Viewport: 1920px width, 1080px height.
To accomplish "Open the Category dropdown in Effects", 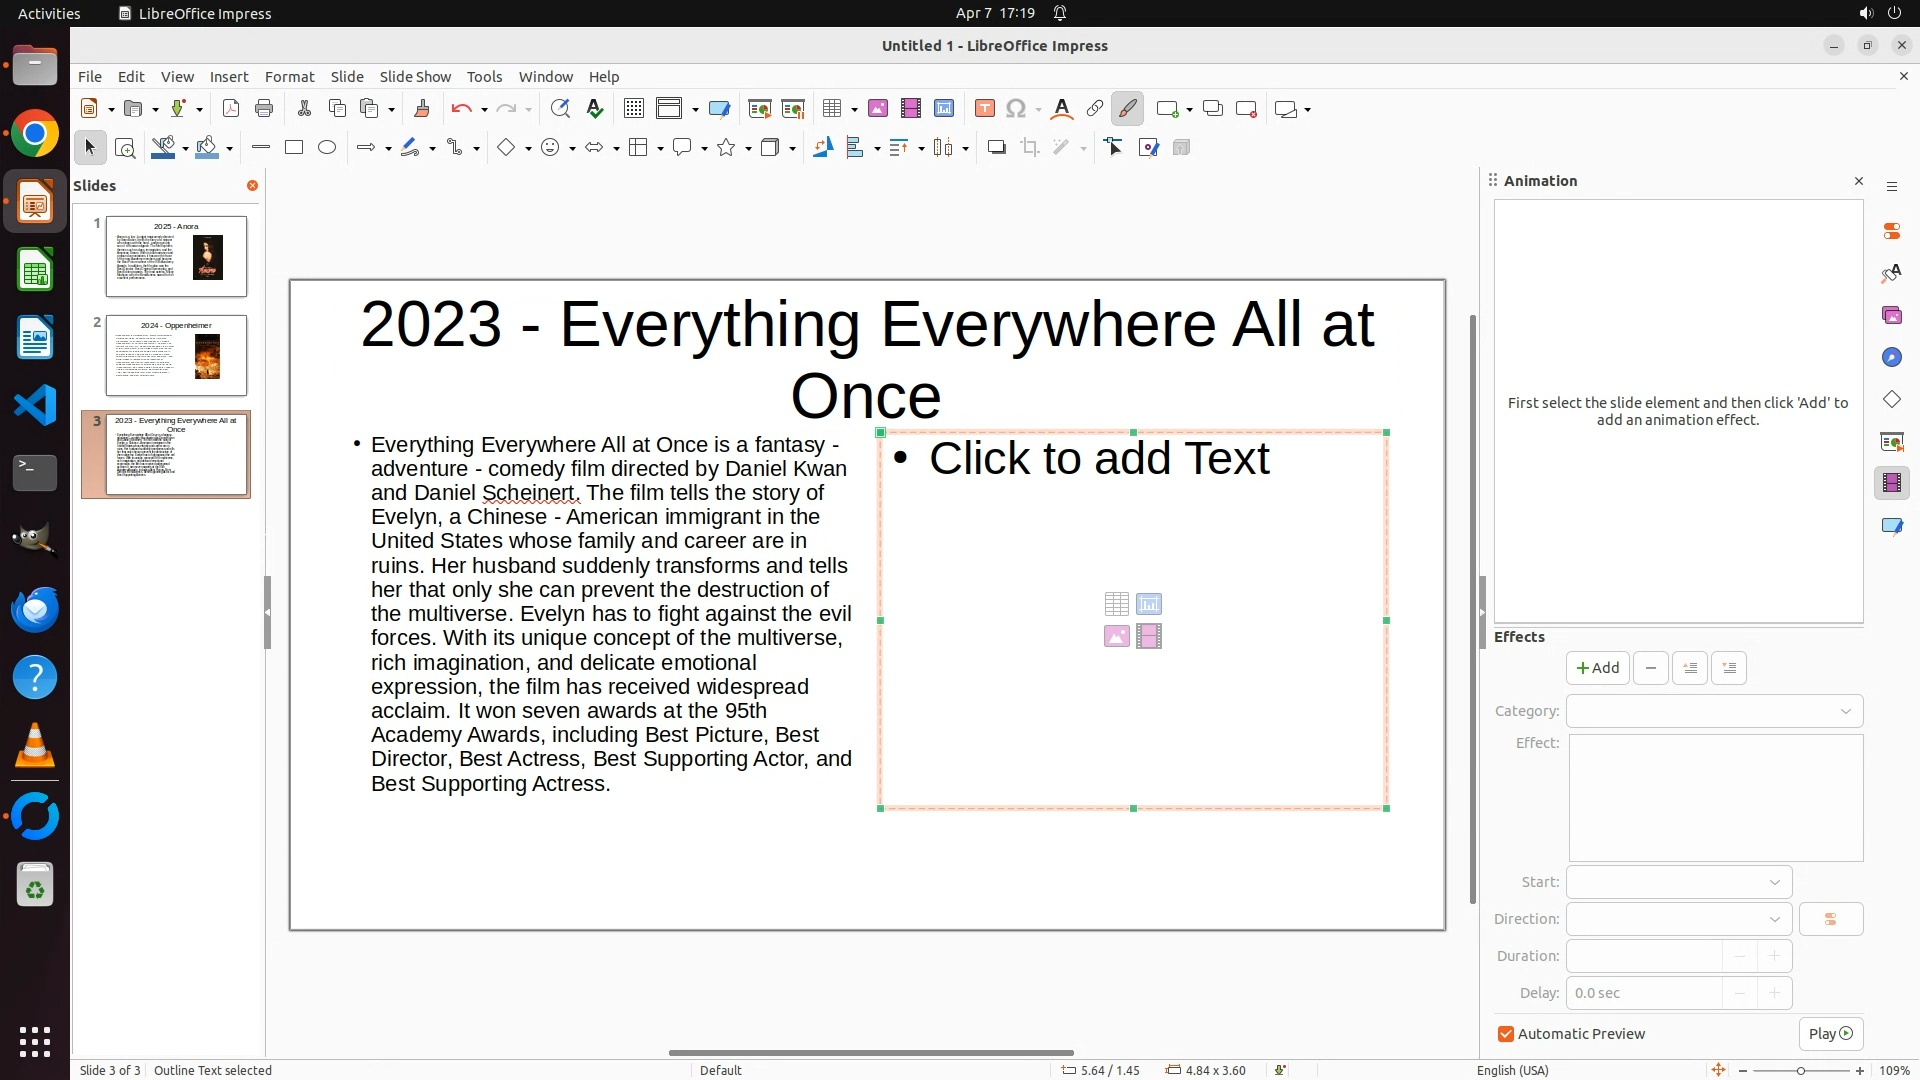I will click(x=1714, y=711).
